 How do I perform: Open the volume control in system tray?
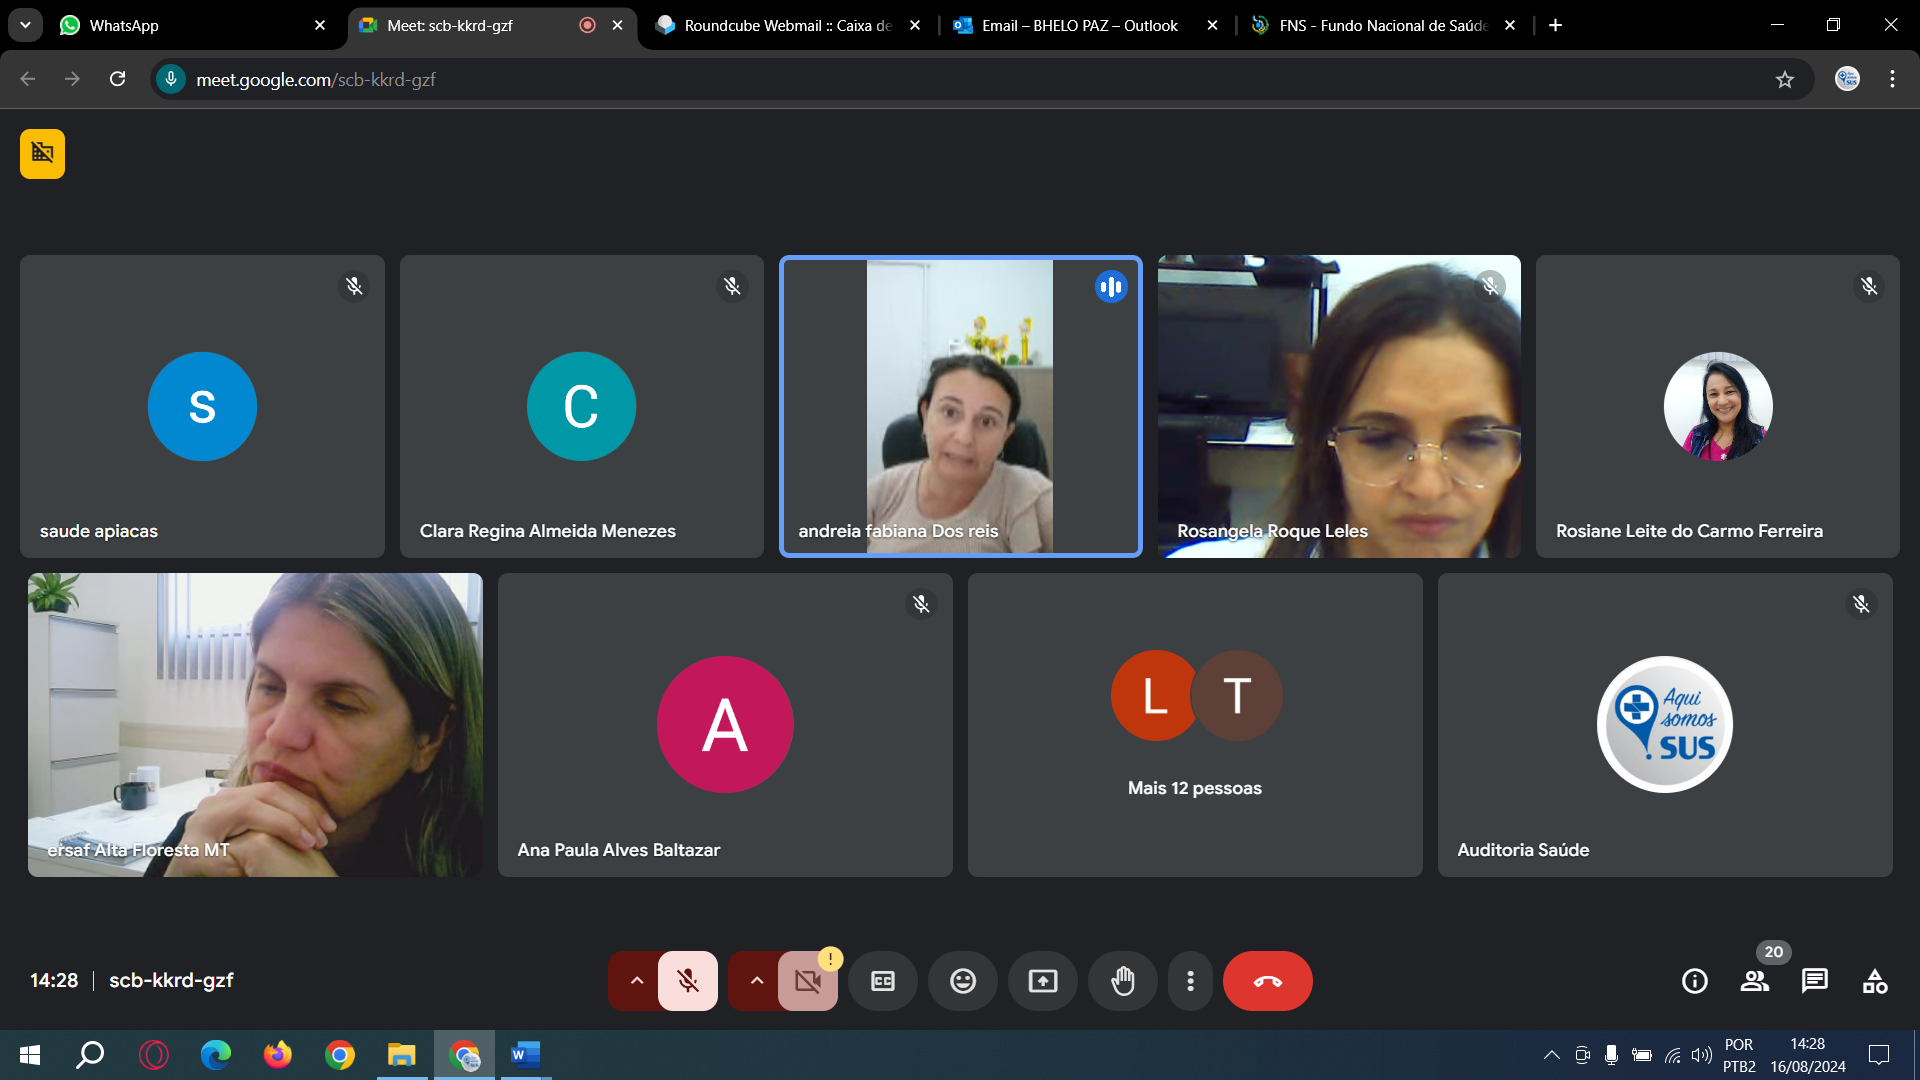coord(1701,1055)
